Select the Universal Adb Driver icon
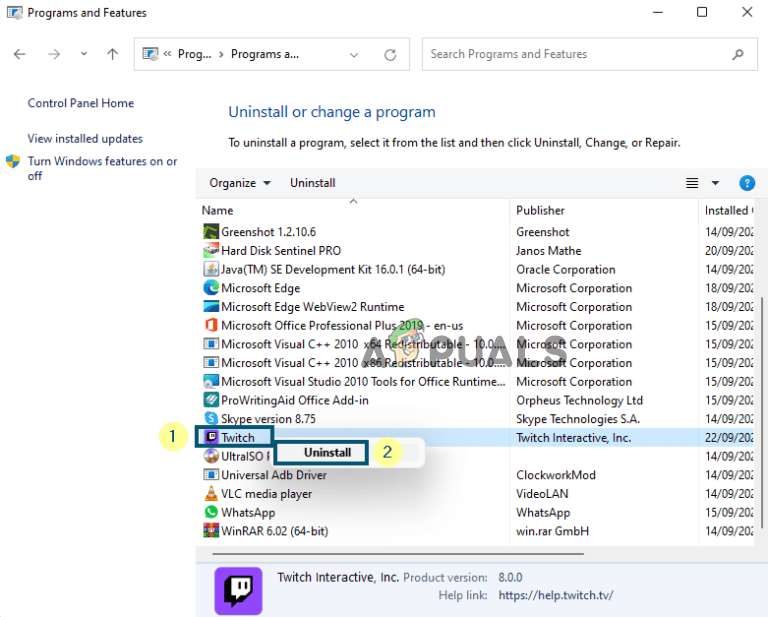768x617 pixels. point(211,475)
